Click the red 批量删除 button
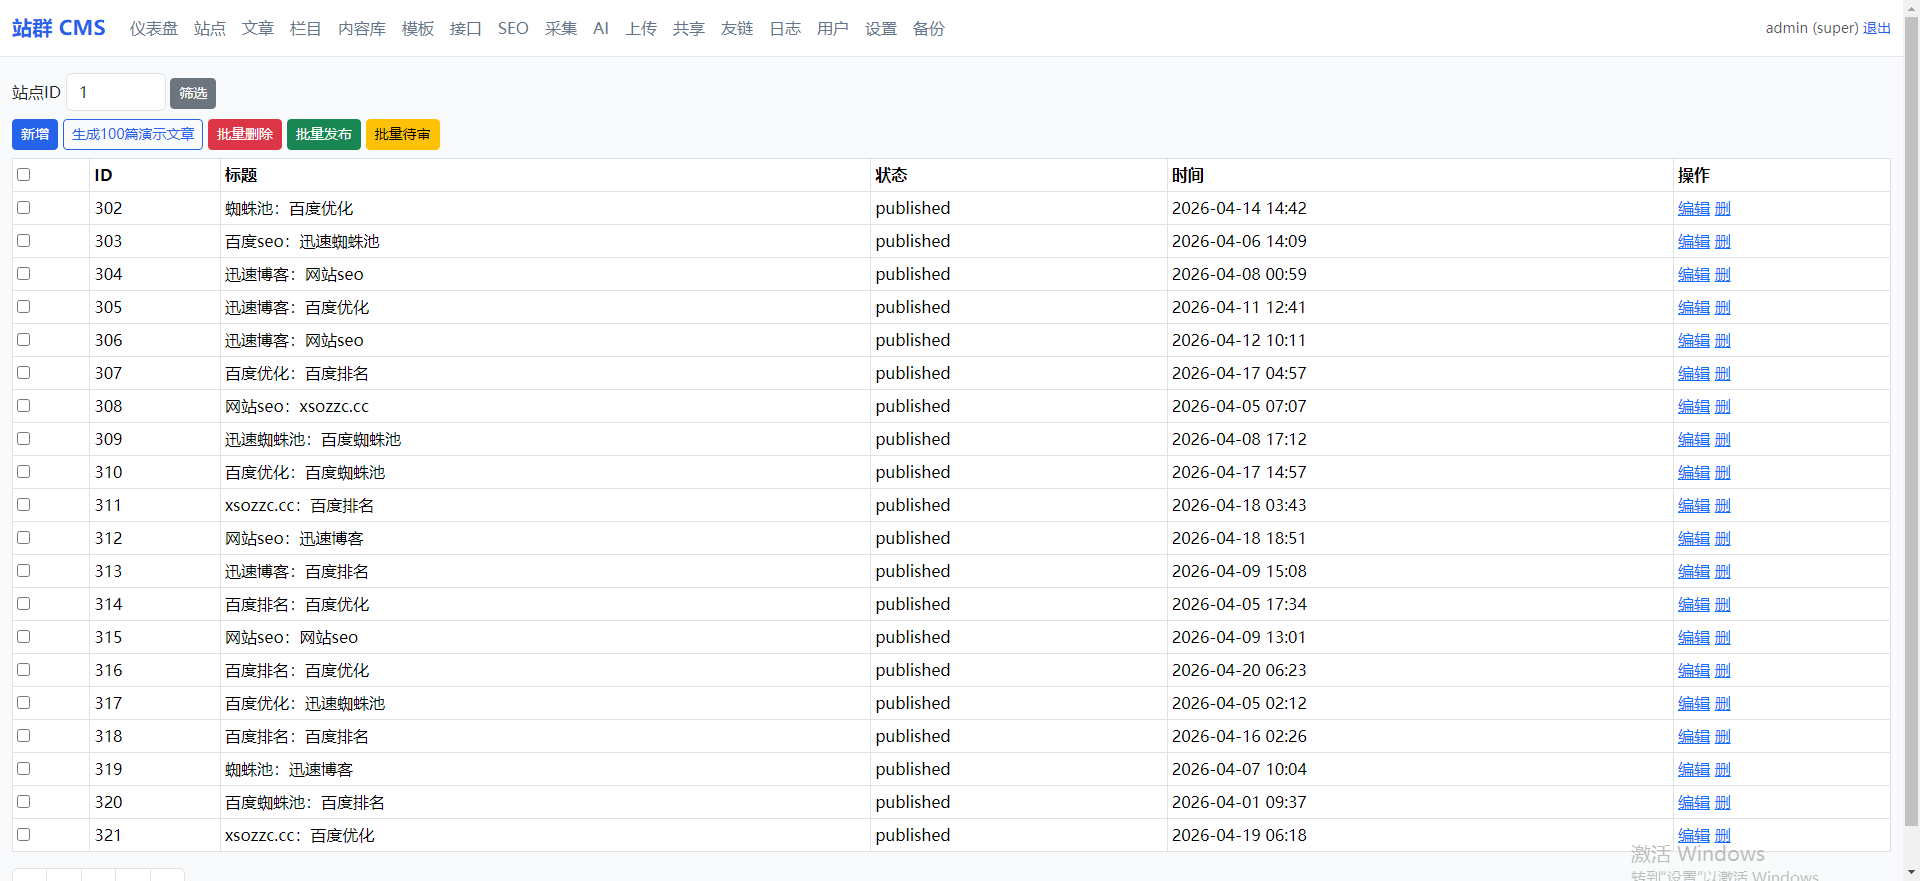The height and width of the screenshot is (881, 1920). 245,134
